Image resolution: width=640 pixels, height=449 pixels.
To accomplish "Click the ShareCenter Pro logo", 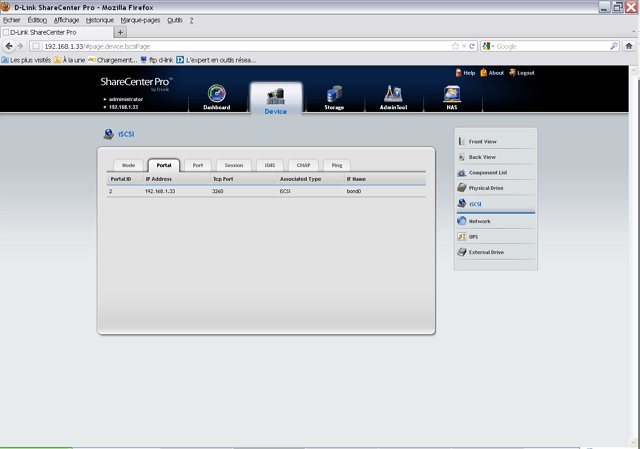I will click(x=136, y=83).
